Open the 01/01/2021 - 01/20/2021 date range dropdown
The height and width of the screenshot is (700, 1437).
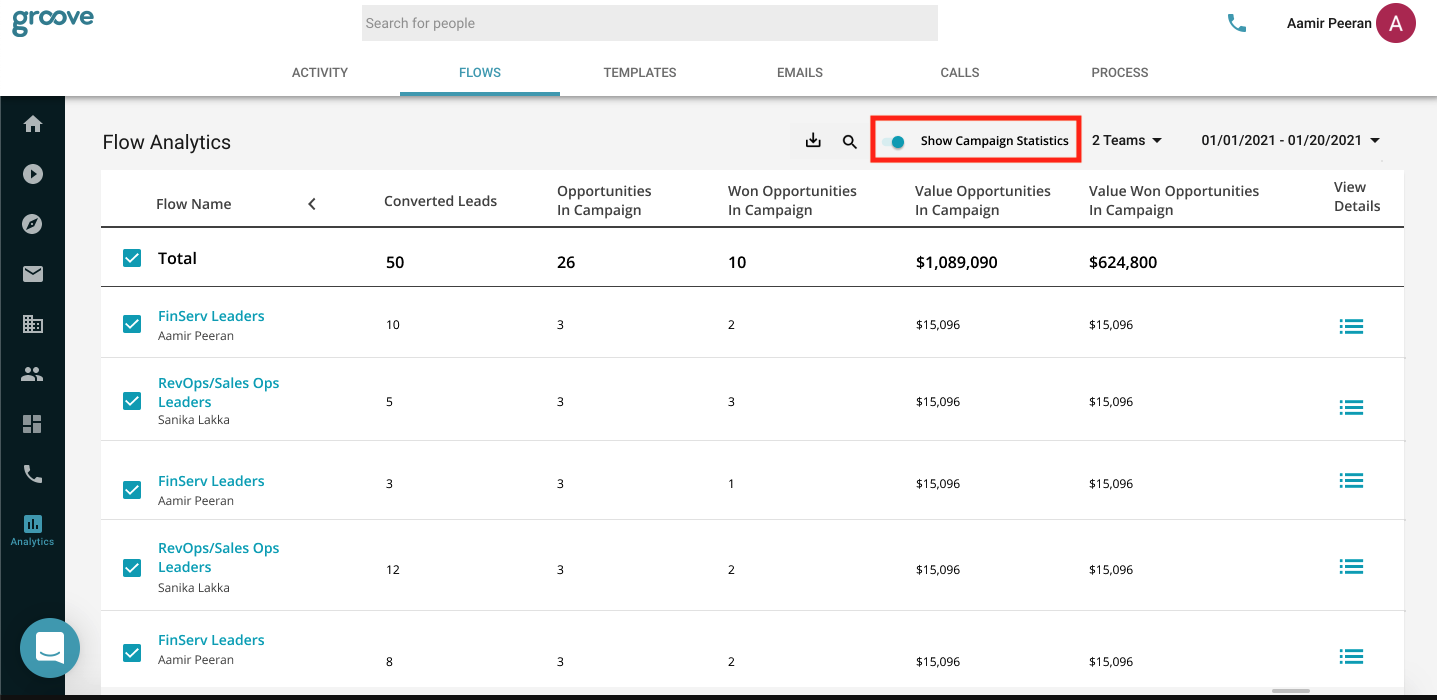1291,141
